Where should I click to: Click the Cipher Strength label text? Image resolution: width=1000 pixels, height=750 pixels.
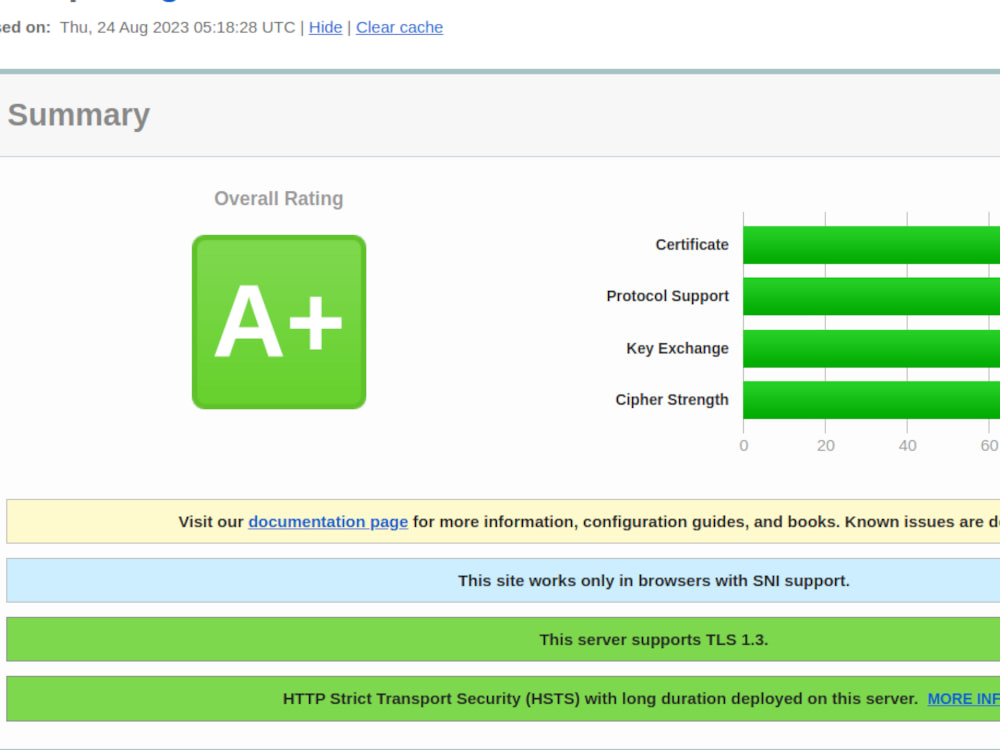pyautogui.click(x=672, y=399)
